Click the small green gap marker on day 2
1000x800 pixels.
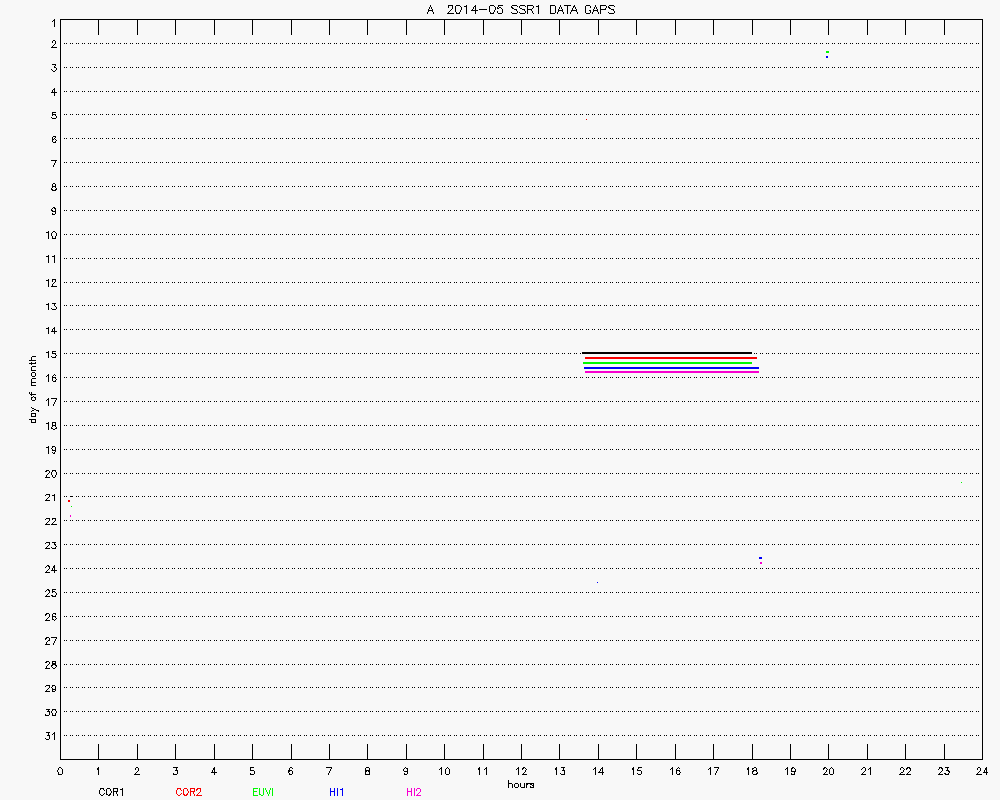827,52
